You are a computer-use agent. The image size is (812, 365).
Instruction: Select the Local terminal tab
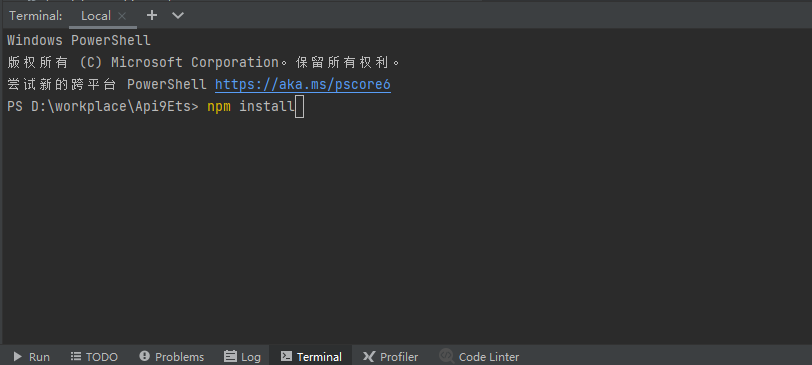[x=96, y=16]
